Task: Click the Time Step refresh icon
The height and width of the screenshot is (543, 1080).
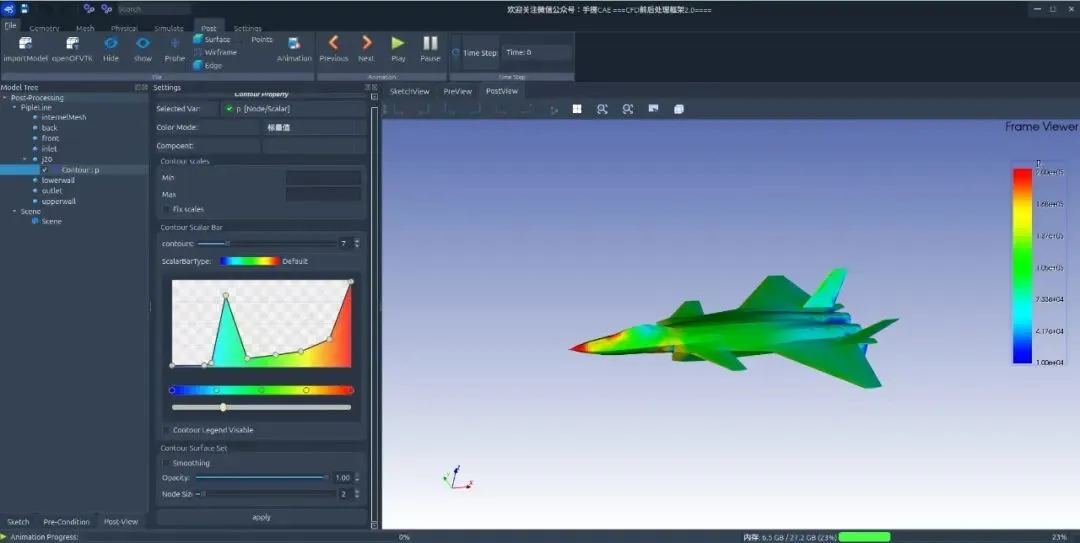Action: pos(455,52)
